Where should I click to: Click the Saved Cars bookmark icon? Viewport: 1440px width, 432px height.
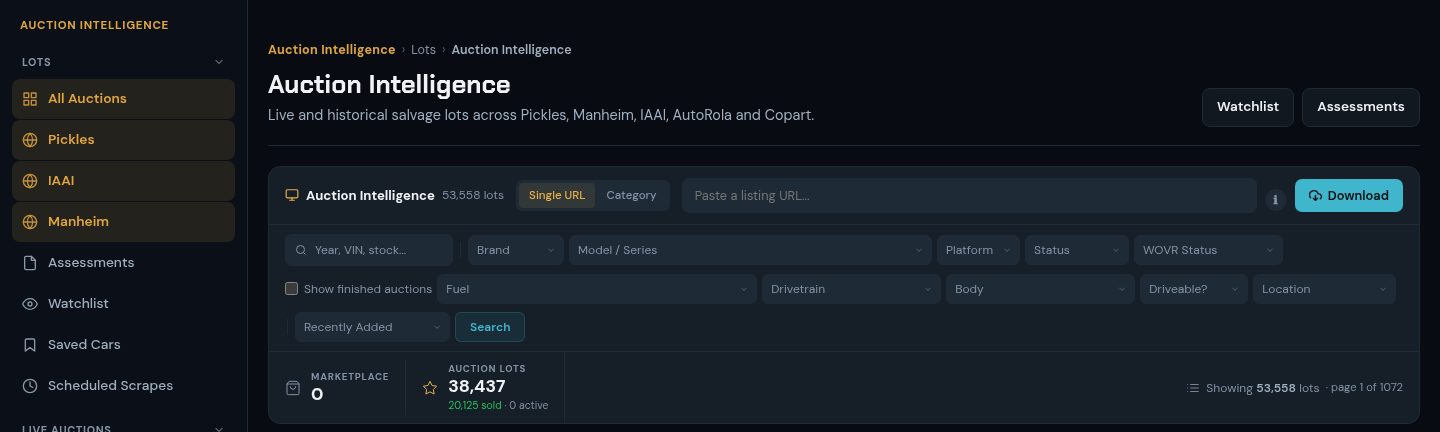tap(29, 345)
